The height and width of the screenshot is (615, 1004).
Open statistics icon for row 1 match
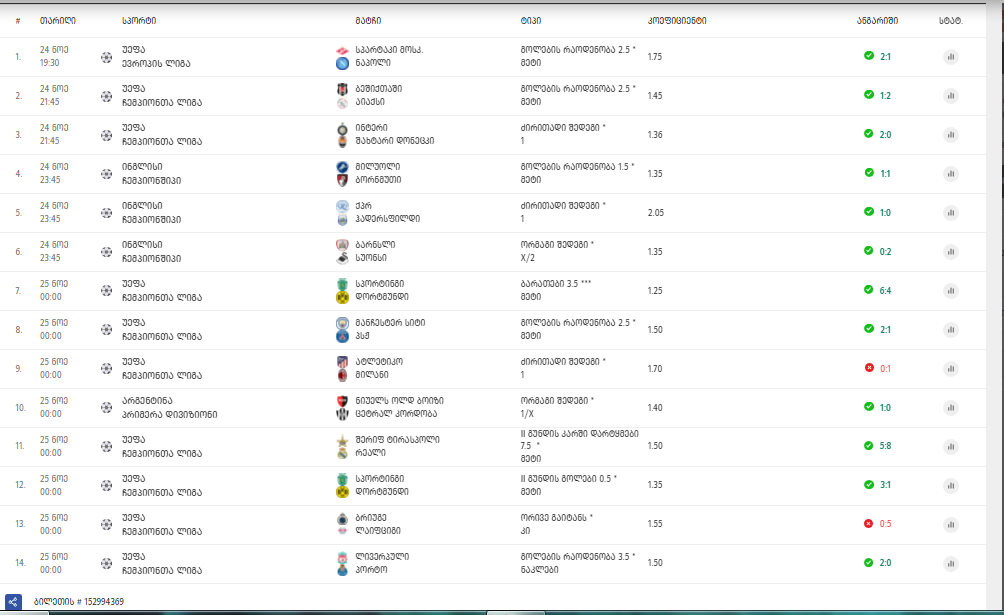click(x=950, y=57)
